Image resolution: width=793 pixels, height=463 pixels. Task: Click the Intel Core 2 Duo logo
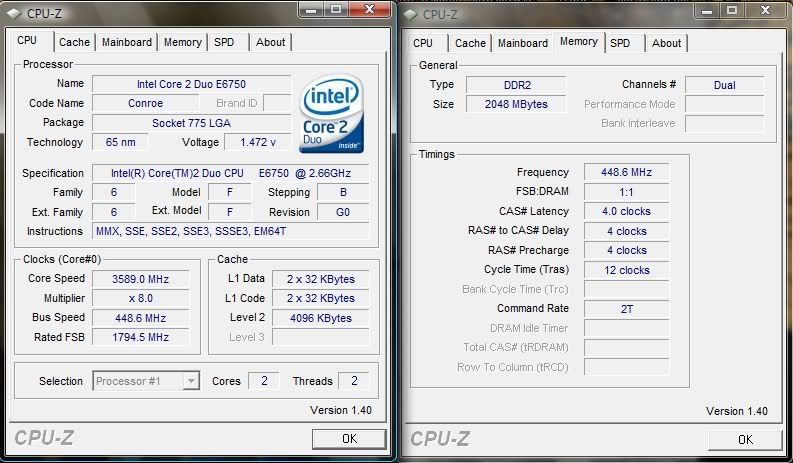331,114
